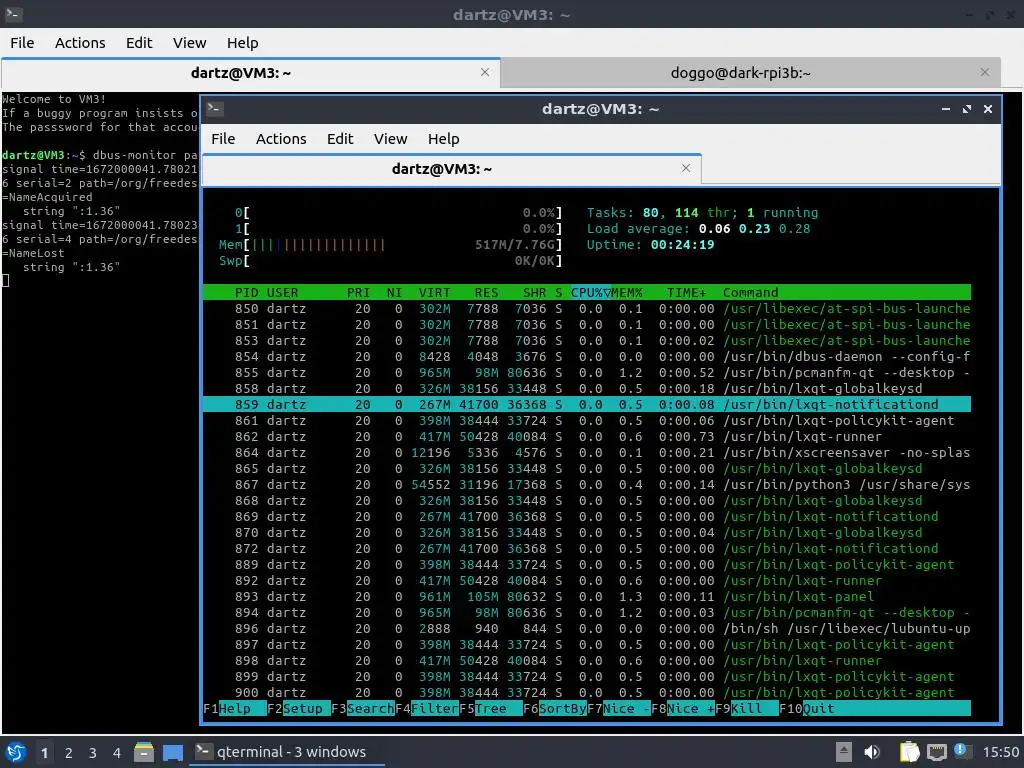Screen dimensions: 1024x768
Task: Click the blue show desktop icon in taskbar
Action: pyautogui.click(x=173, y=753)
